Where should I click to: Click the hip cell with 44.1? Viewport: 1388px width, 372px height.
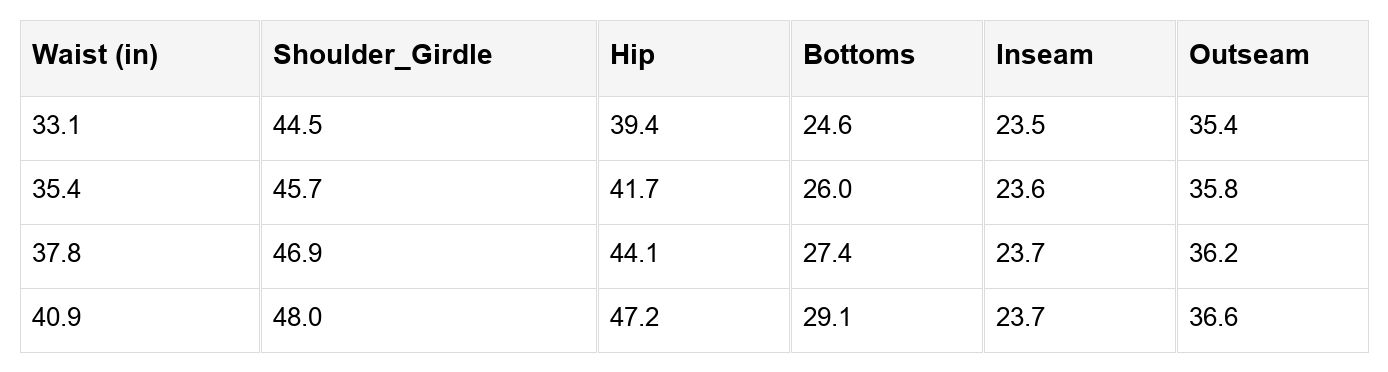694,256
